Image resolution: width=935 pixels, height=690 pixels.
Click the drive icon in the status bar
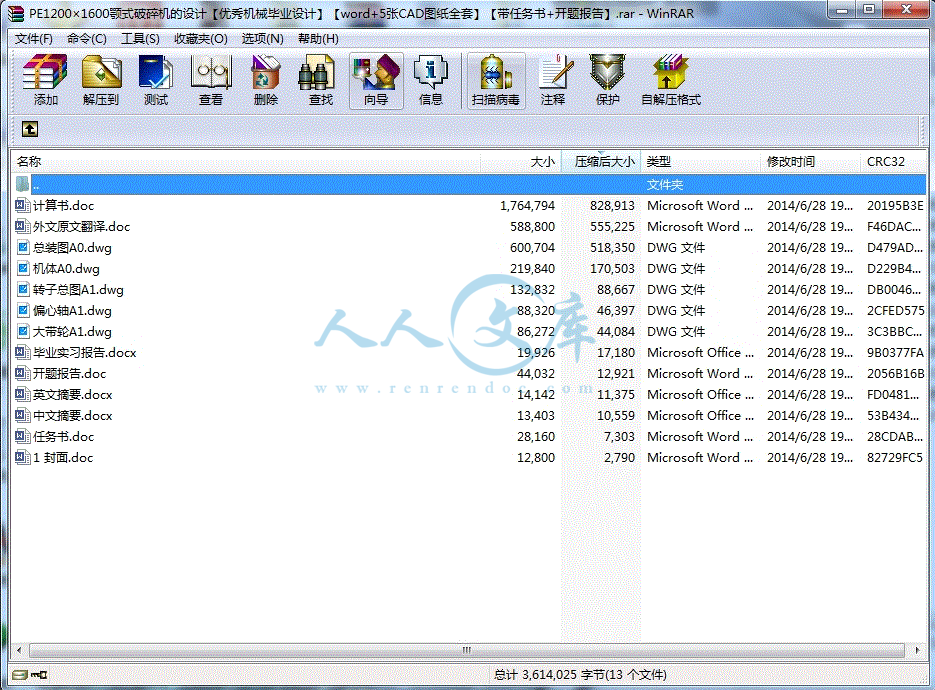click(x=20, y=674)
